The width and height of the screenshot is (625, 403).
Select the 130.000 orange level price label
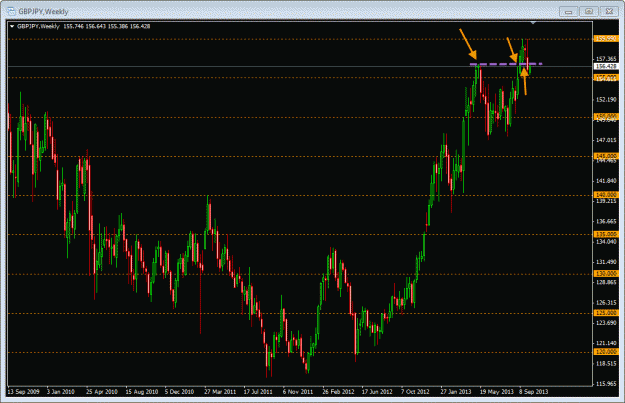point(606,274)
